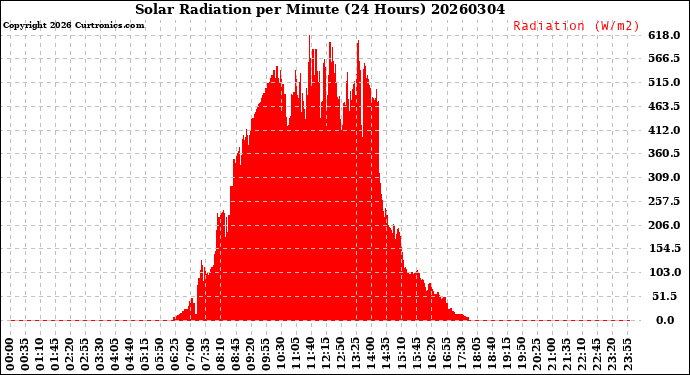Click the 05:50 time axis label
Image resolution: width=690 pixels, height=375 pixels.
pos(160,355)
